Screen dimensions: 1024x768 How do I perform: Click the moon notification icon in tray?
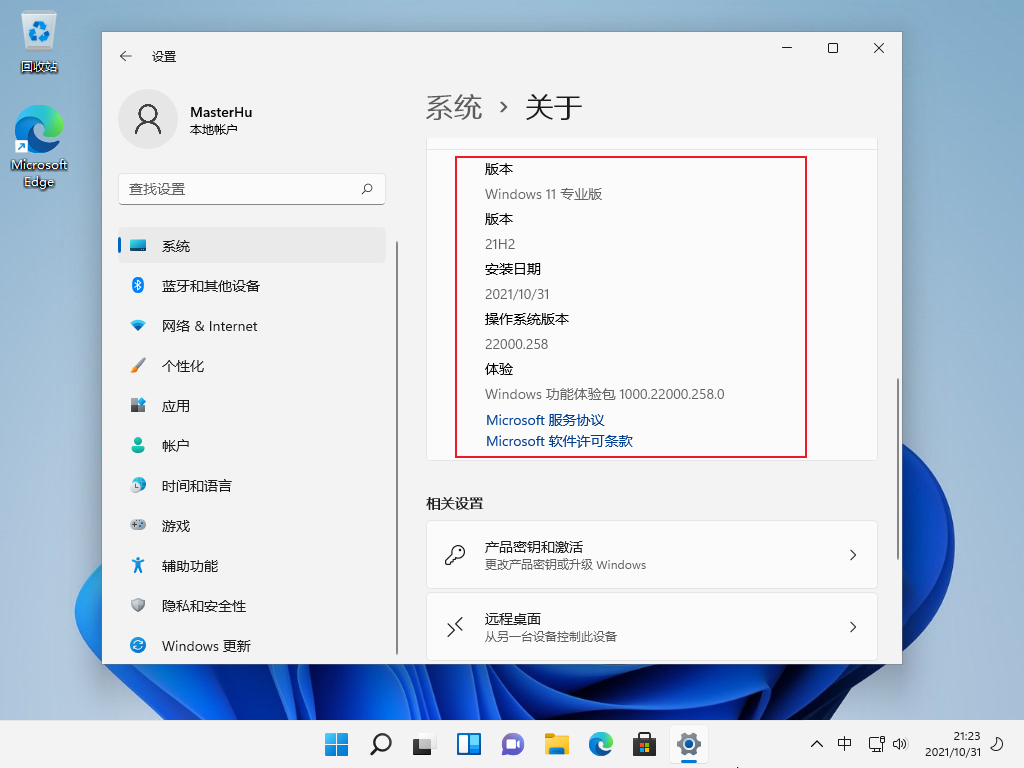pos(997,744)
